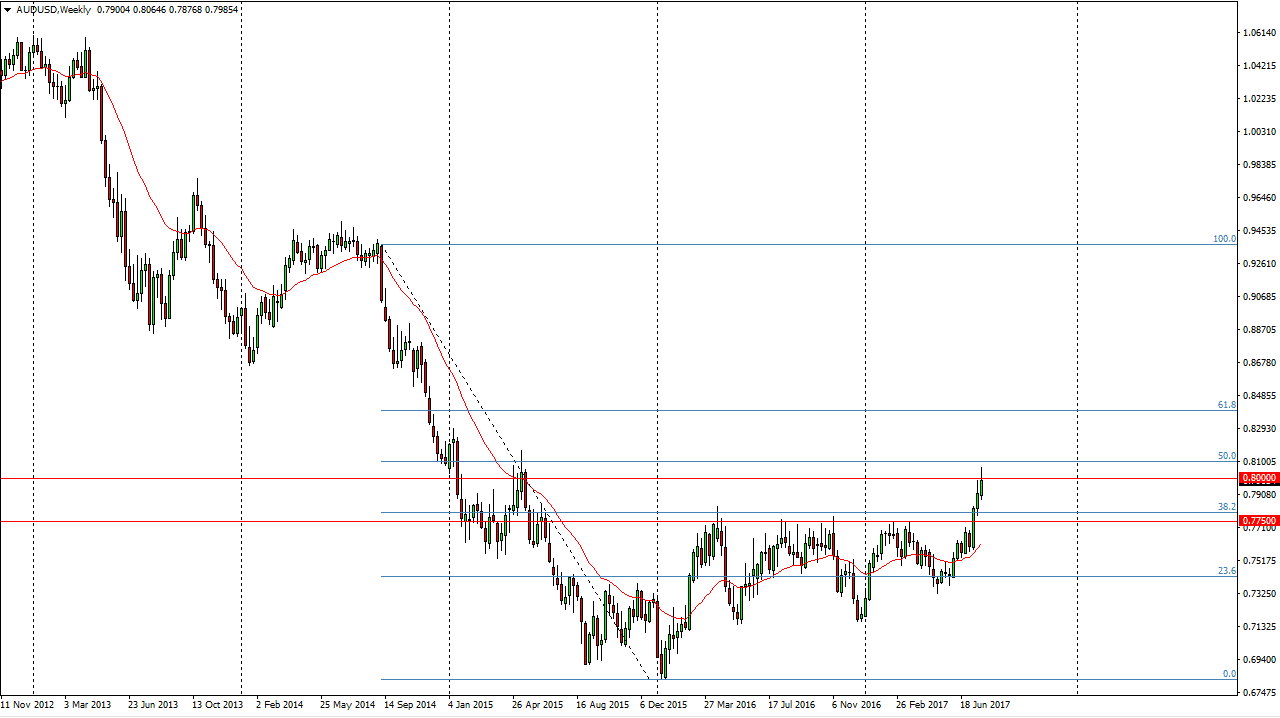Viewport: 1280px width, 718px height.
Task: Select the red 0.77500 price label
Action: coord(1258,521)
